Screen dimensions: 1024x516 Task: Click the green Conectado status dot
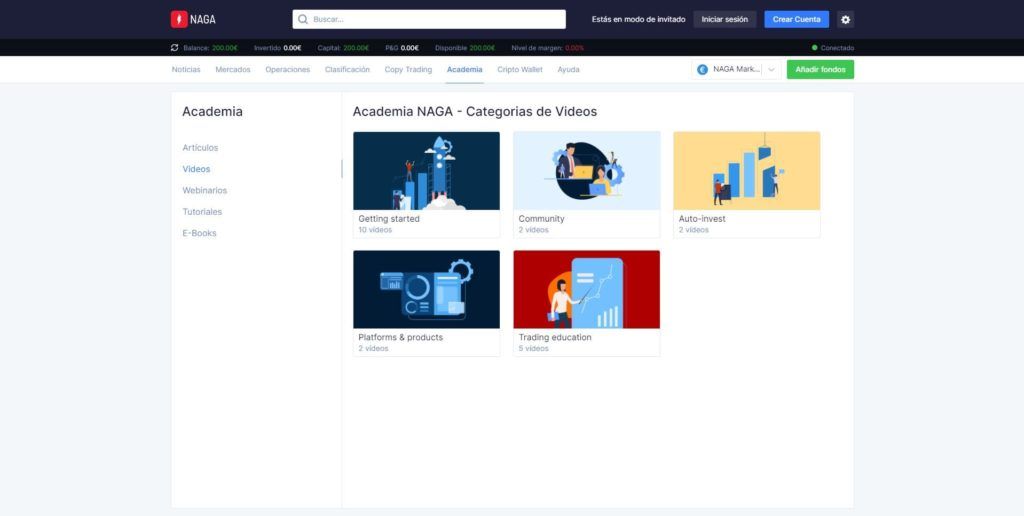point(814,48)
